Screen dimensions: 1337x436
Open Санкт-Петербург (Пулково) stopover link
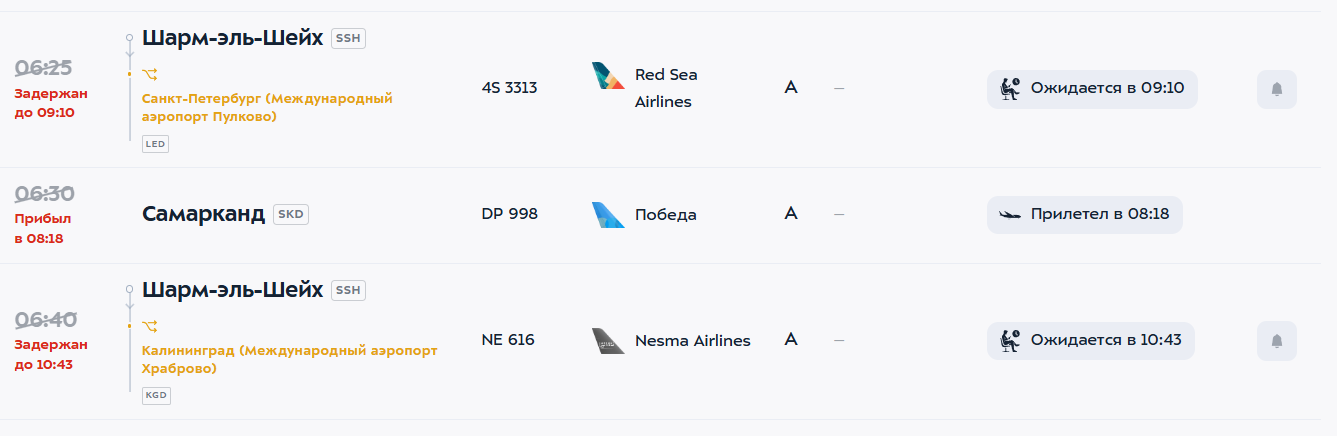tap(267, 108)
